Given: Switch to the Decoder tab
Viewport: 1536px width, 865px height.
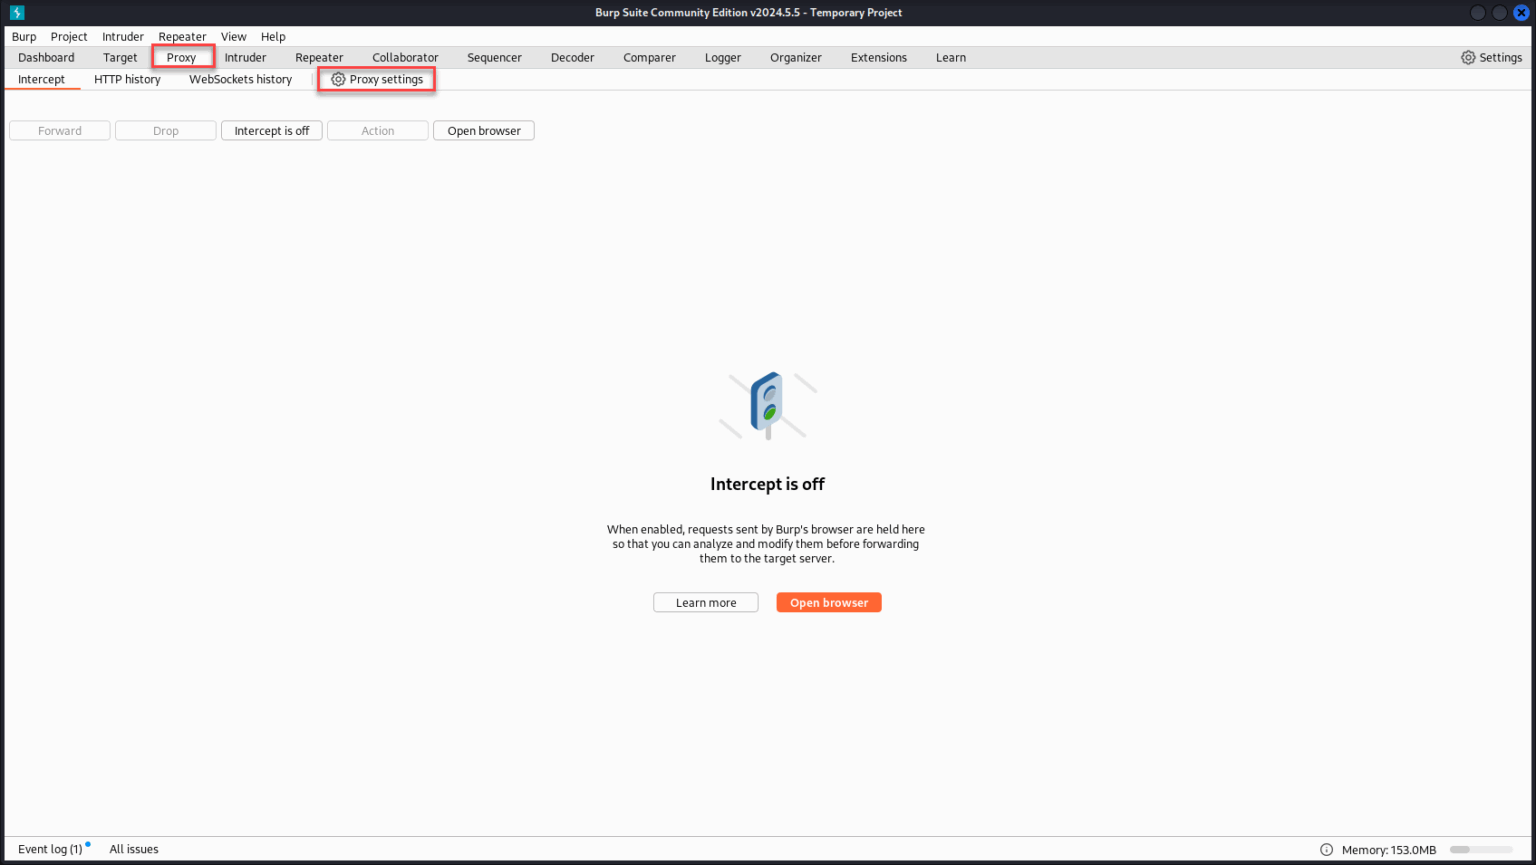Looking at the screenshot, I should (x=572, y=57).
